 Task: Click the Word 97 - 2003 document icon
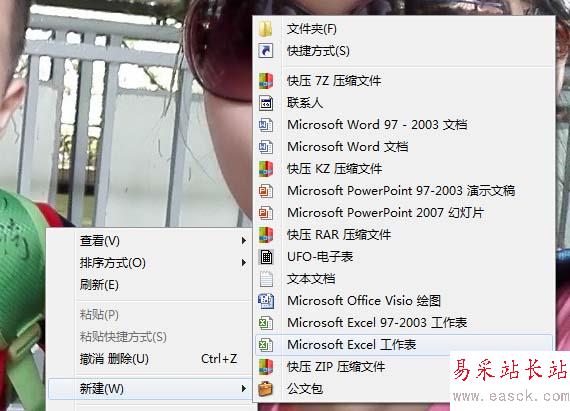266,125
